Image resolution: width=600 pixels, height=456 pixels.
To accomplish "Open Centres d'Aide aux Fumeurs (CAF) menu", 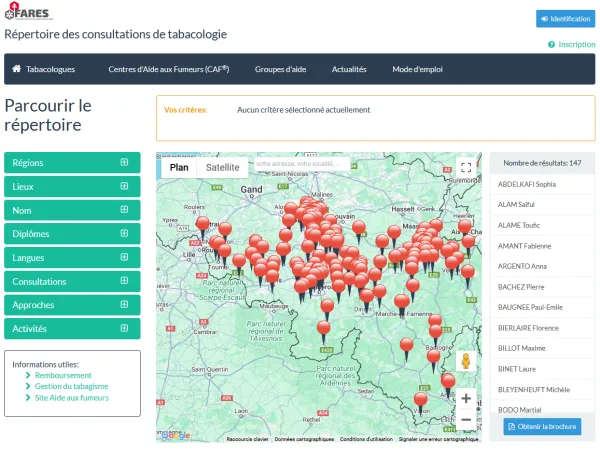I will [169, 69].
